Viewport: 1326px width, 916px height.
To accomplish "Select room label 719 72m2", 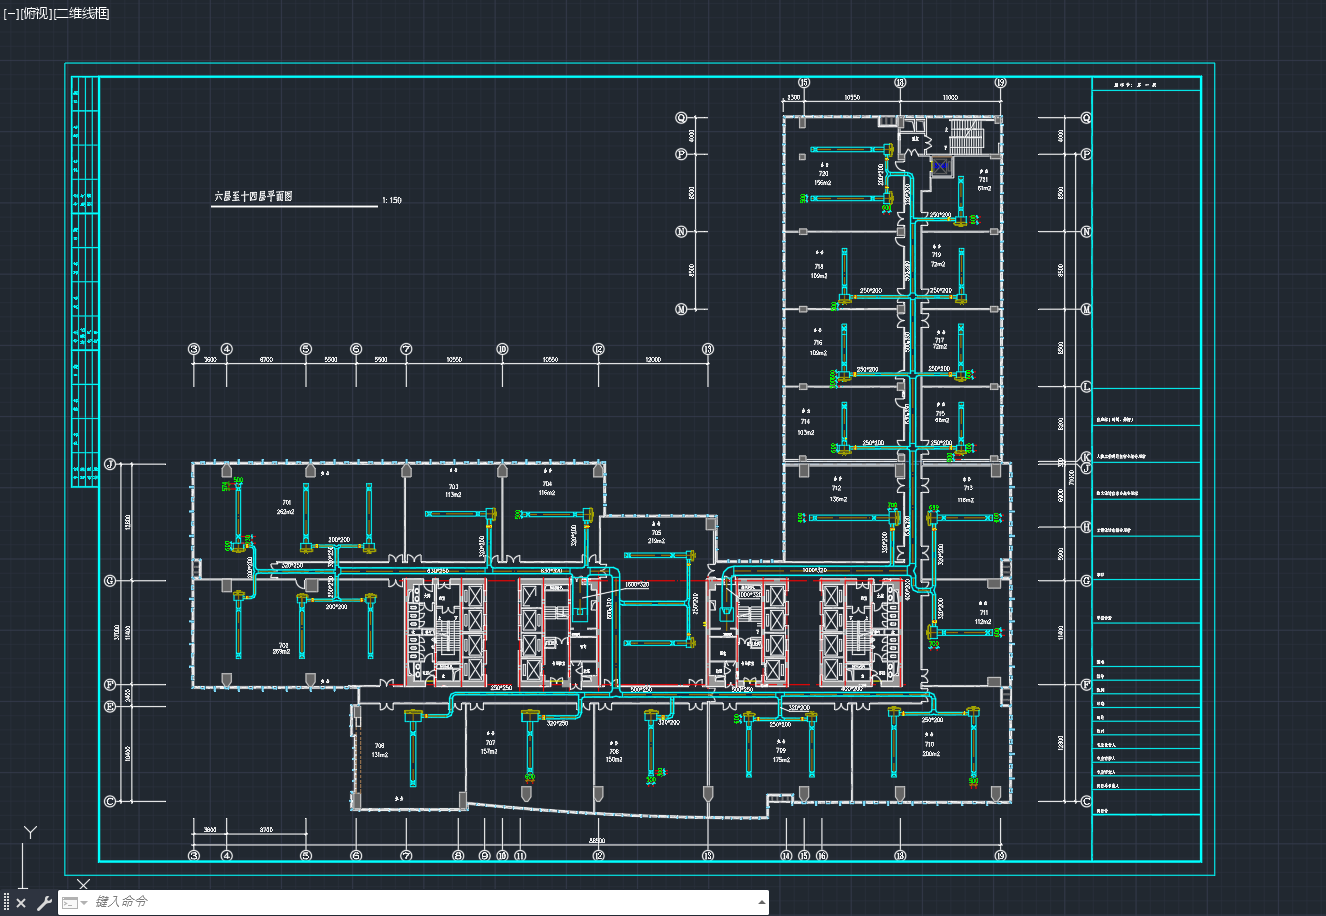I will coord(937,259).
